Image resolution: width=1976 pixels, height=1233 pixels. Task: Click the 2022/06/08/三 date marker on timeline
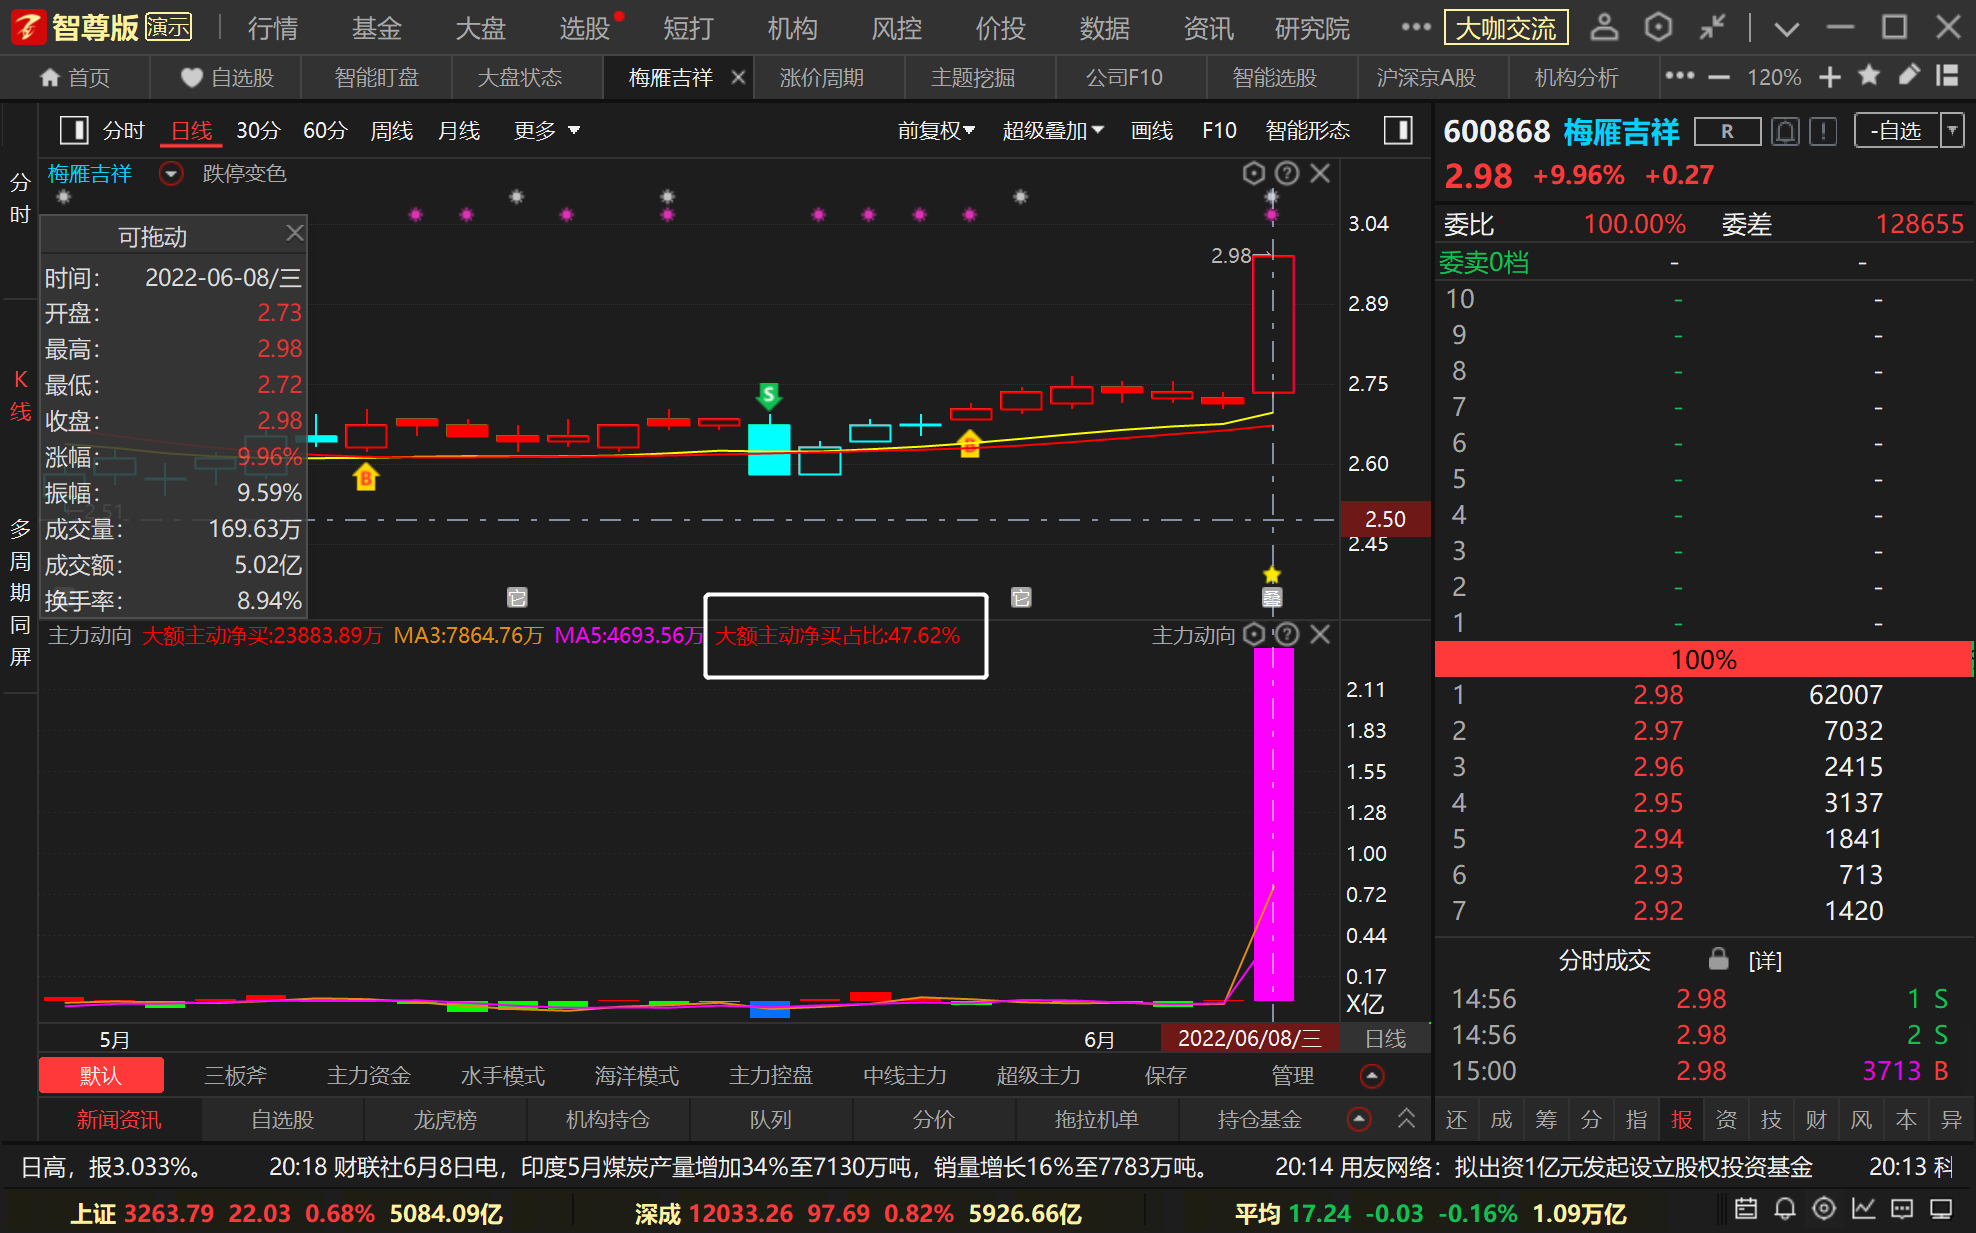click(x=1249, y=1038)
